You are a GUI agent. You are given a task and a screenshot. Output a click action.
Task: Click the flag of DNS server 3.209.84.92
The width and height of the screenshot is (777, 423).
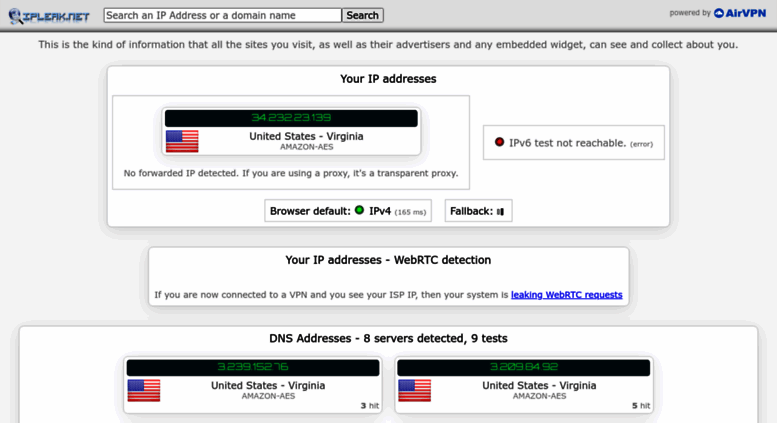[x=415, y=390]
